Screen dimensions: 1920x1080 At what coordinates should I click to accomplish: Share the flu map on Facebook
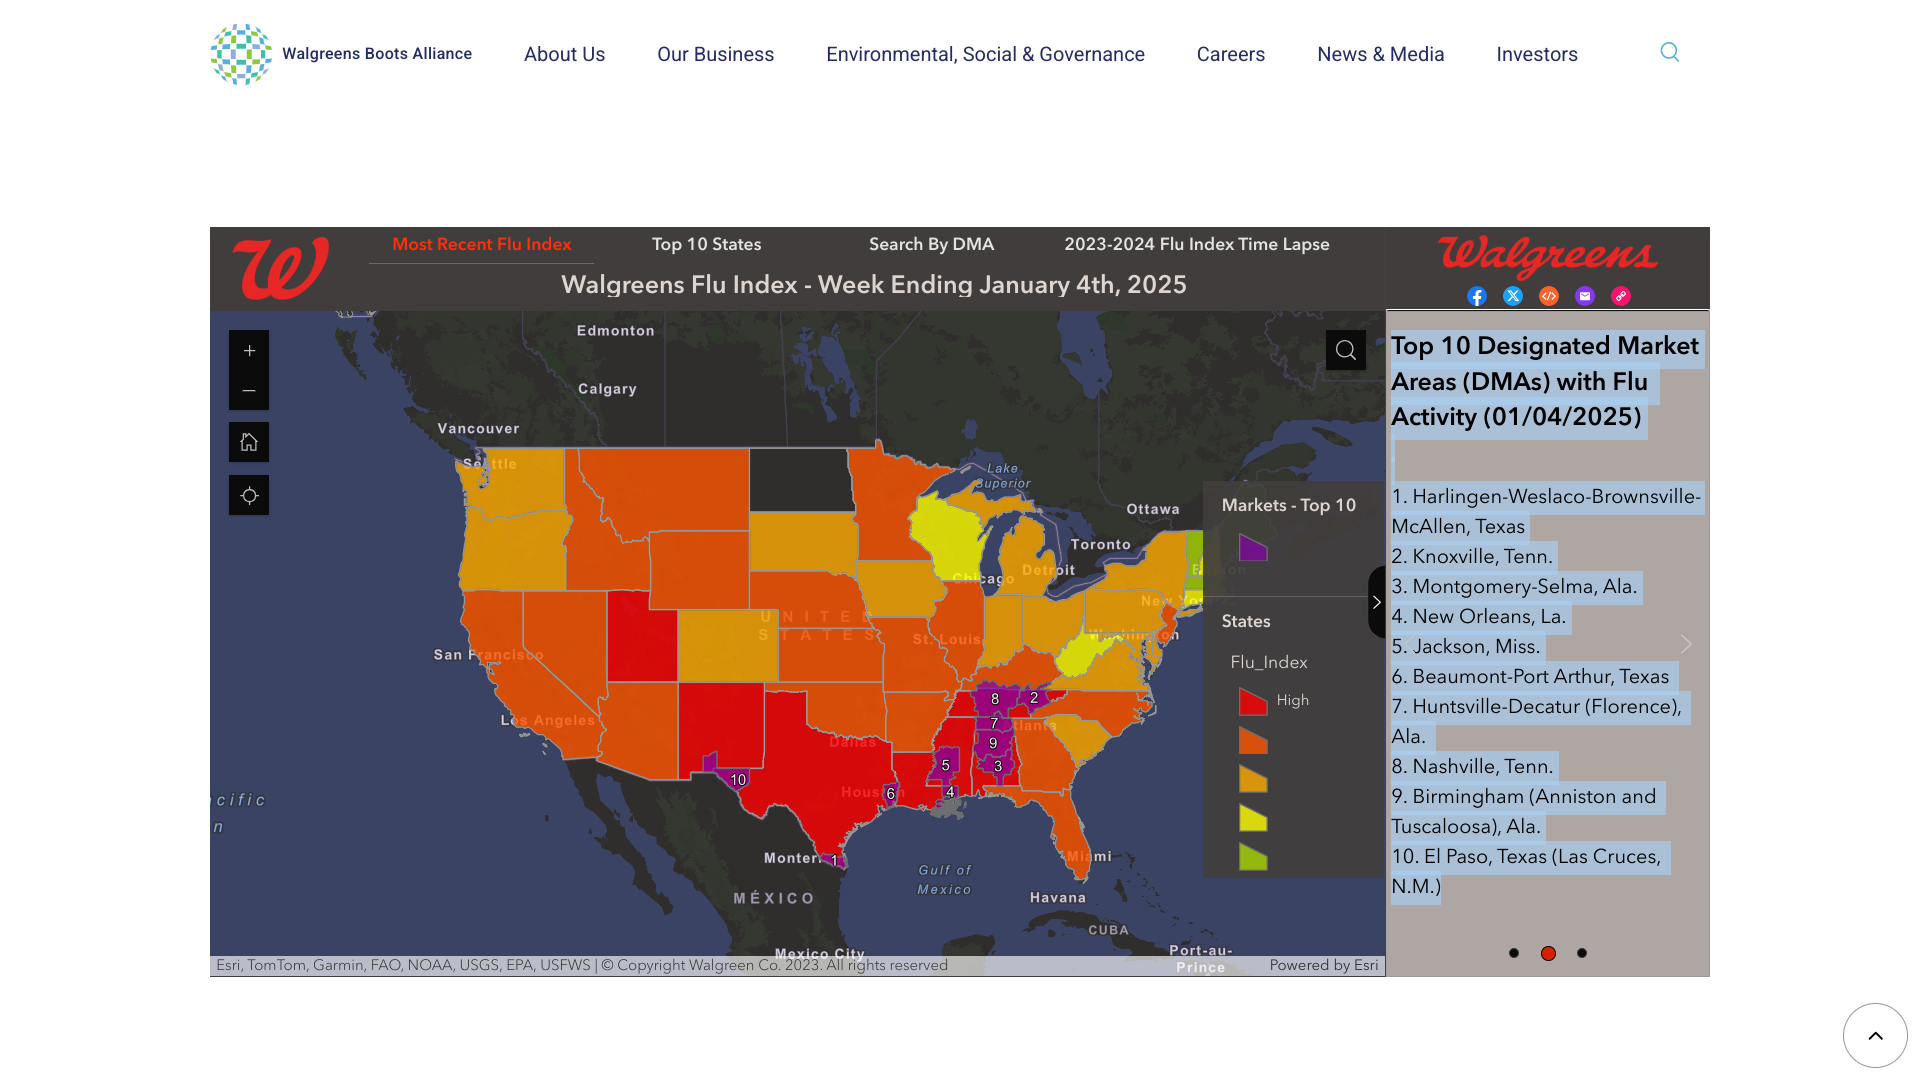click(1477, 296)
